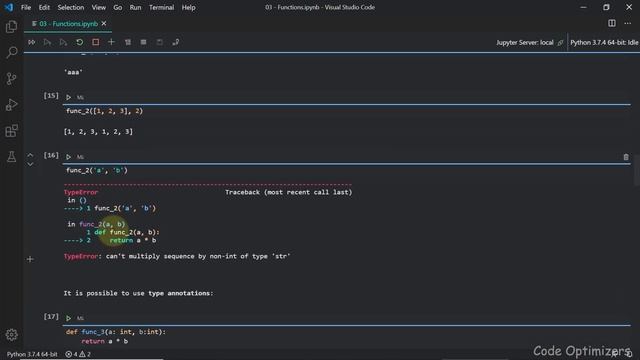The width and height of the screenshot is (640, 360).
Task: Click Run Cell and Below toolbar icon
Action: [63, 42]
